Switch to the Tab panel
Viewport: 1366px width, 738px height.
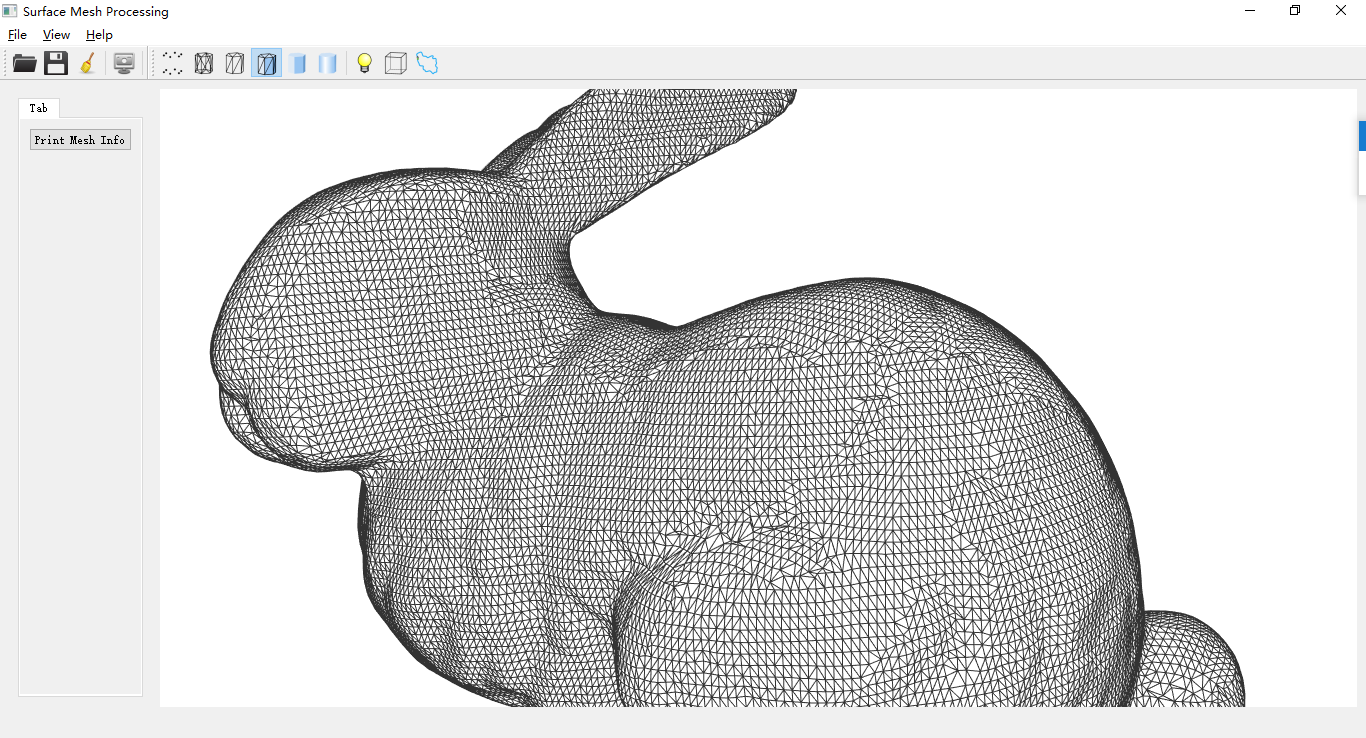38,108
